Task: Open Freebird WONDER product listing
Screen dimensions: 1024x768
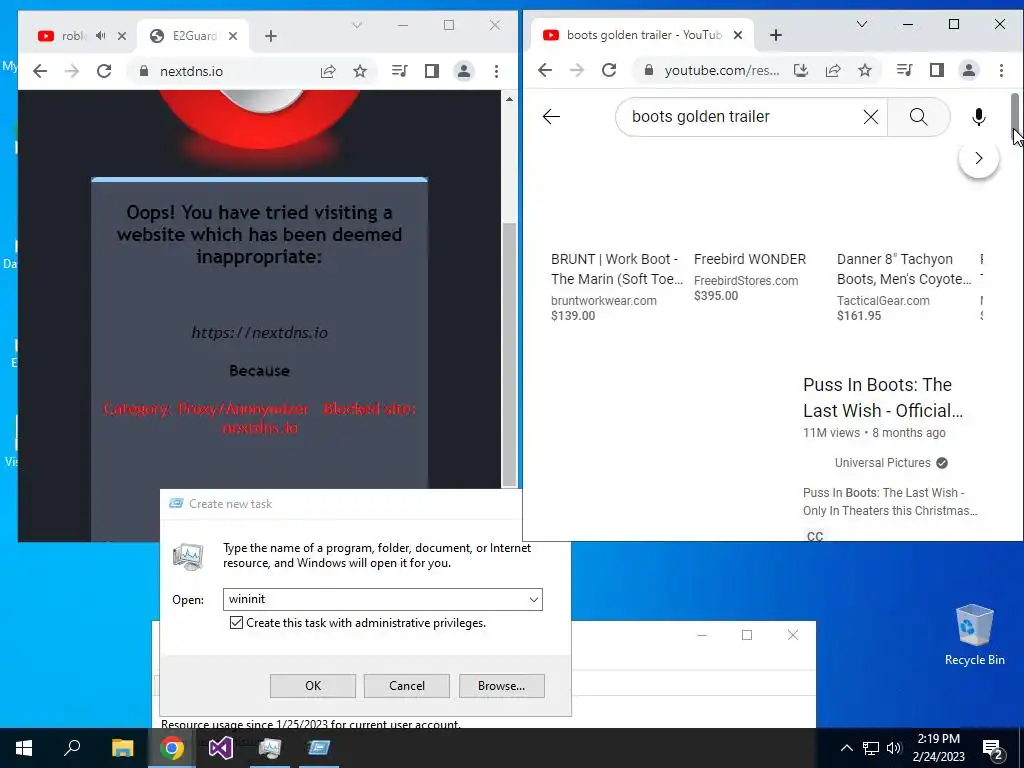Action: click(x=750, y=259)
